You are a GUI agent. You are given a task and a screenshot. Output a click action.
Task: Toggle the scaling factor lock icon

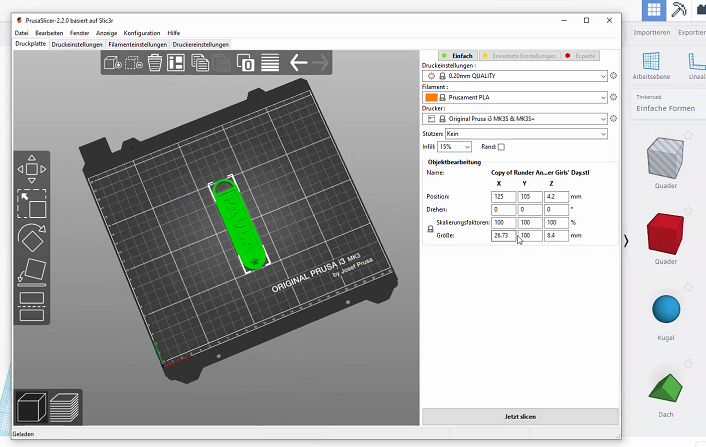click(430, 229)
